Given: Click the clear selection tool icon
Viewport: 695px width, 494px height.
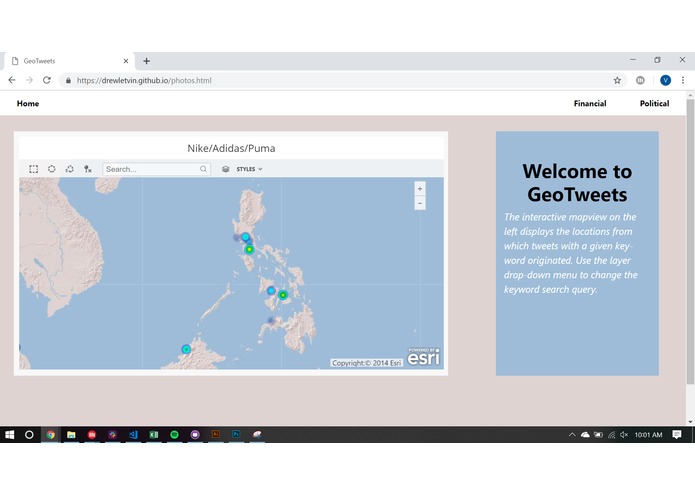Looking at the screenshot, I should [x=88, y=169].
